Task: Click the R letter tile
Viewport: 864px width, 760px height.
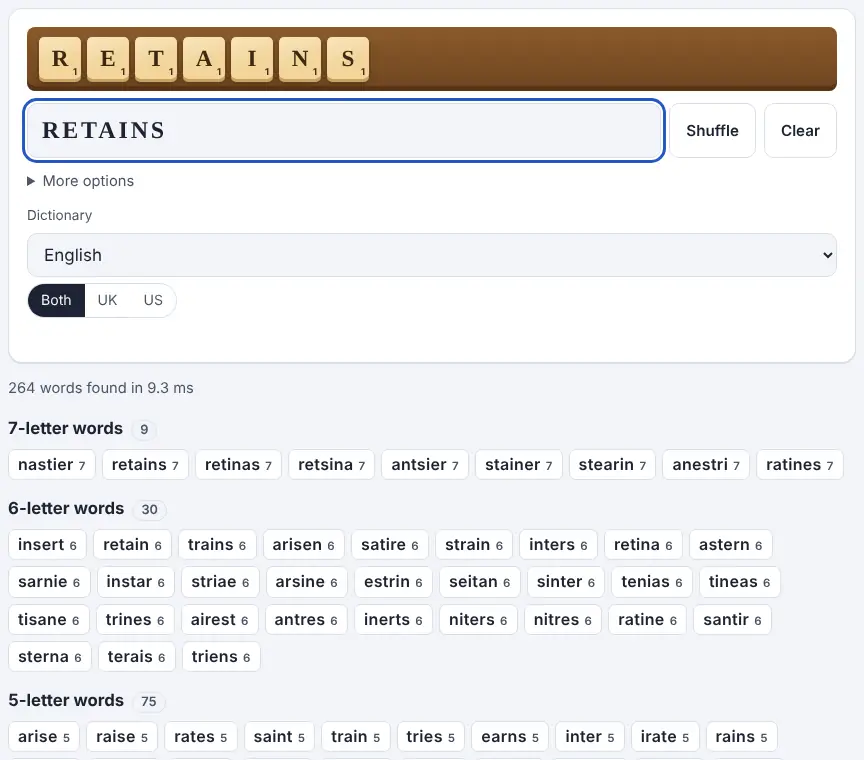Action: tap(60, 59)
